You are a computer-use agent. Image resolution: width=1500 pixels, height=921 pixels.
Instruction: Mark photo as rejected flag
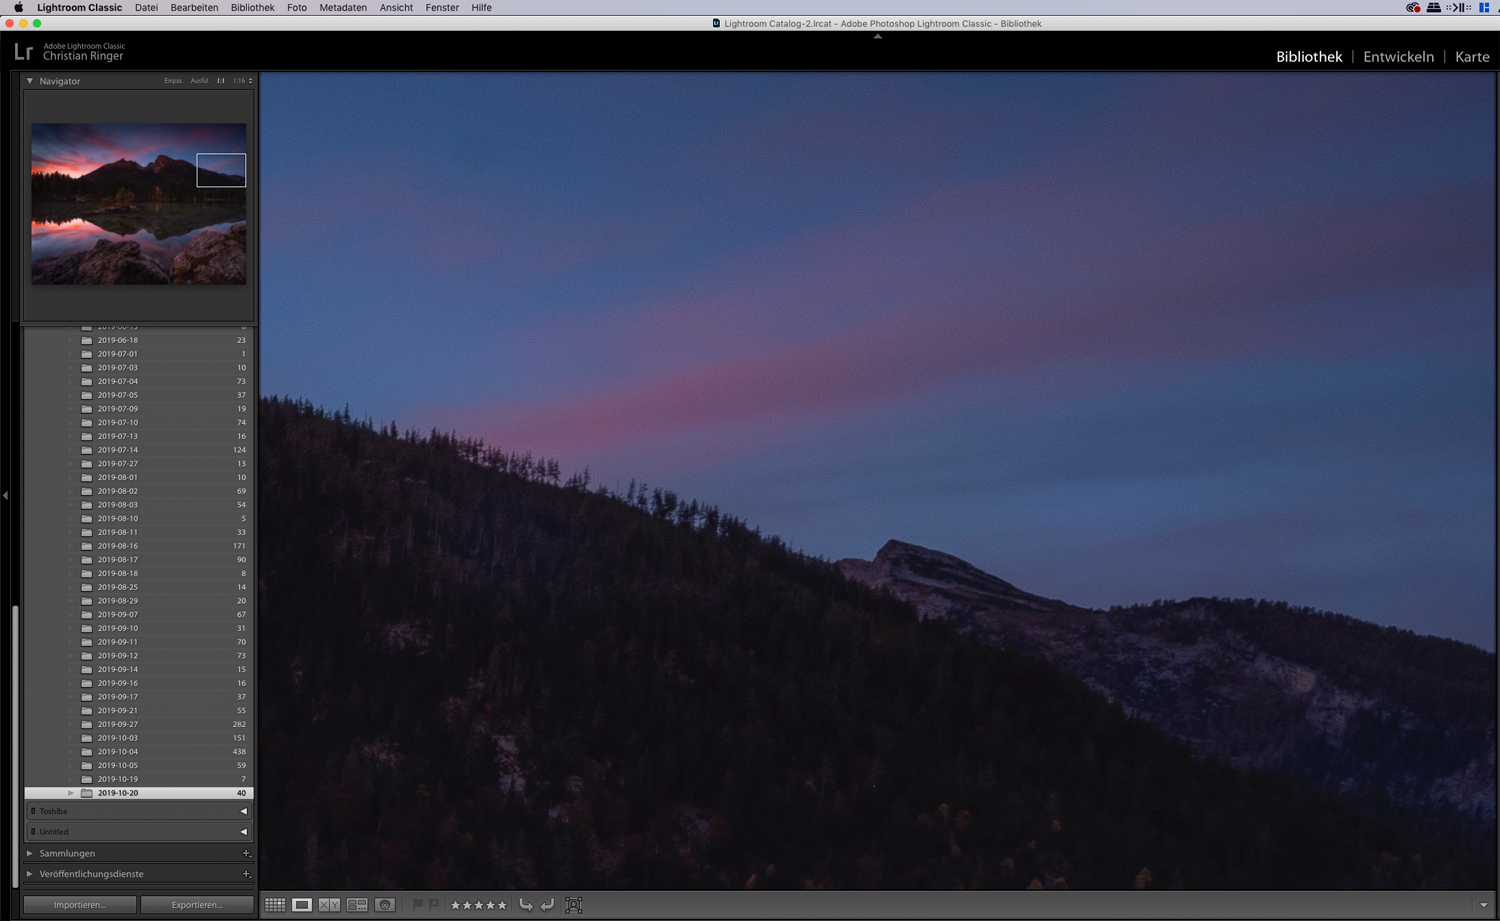tap(434, 905)
